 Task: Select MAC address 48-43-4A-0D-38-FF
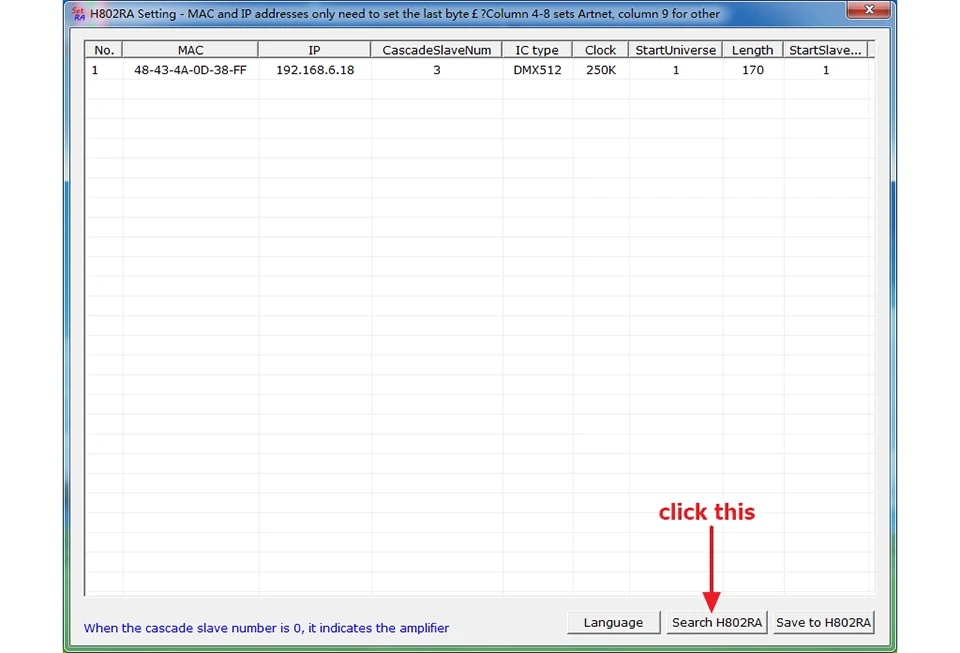(x=190, y=70)
